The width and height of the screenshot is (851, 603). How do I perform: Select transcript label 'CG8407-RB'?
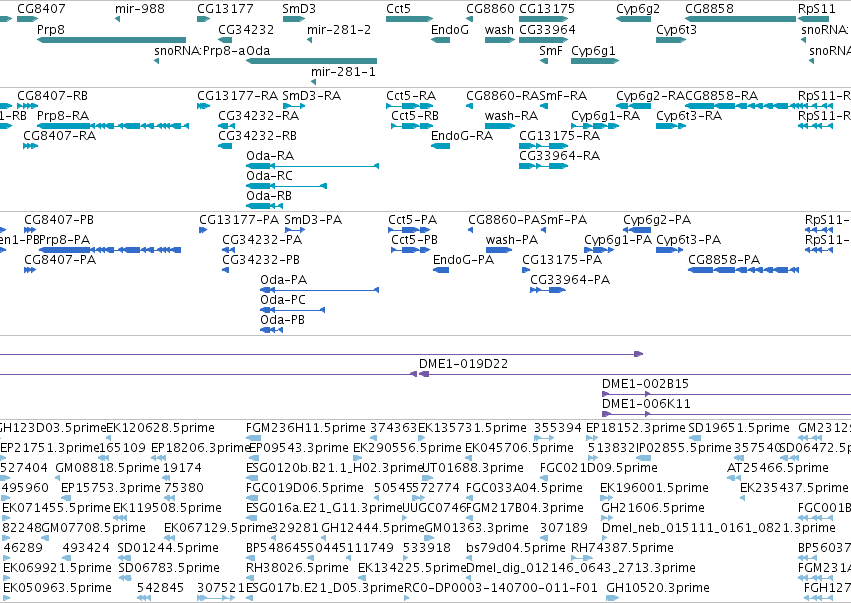point(53,96)
